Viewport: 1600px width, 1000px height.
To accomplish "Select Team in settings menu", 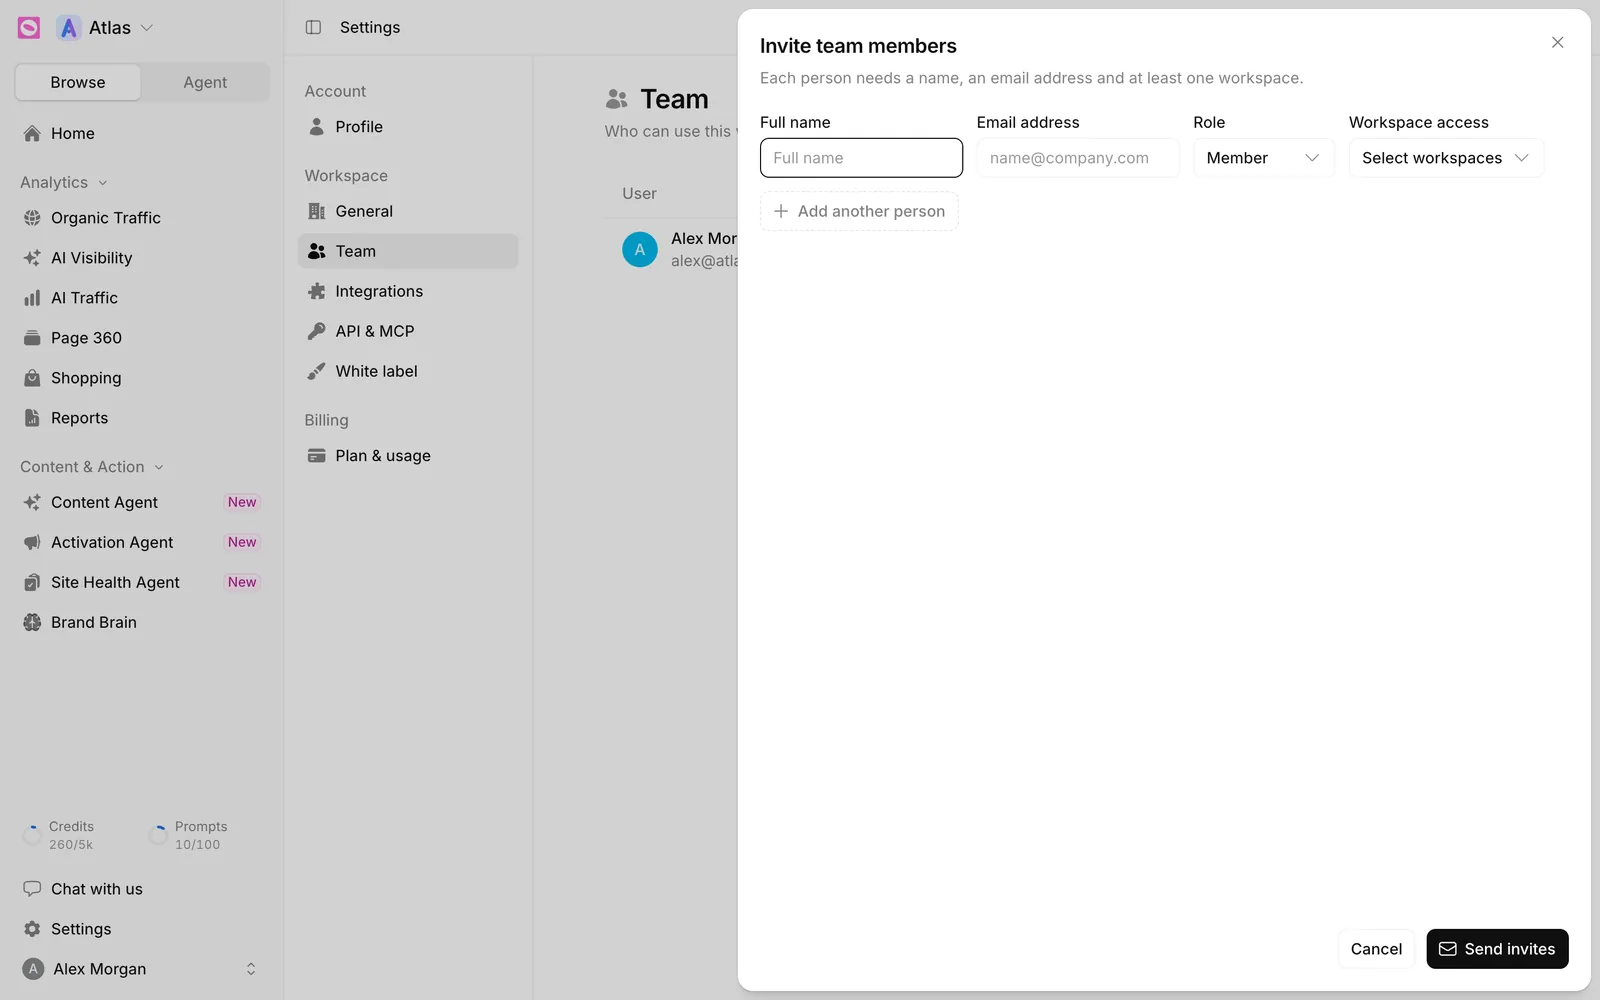I will pos(408,251).
